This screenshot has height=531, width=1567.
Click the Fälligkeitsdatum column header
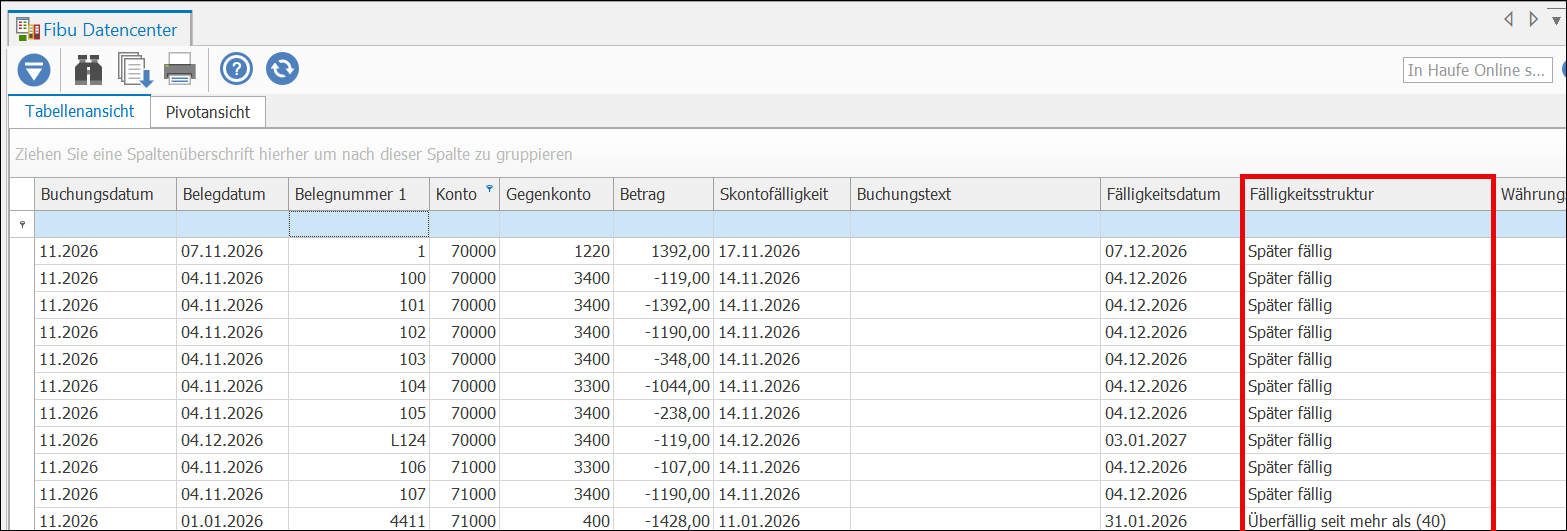[1170, 194]
